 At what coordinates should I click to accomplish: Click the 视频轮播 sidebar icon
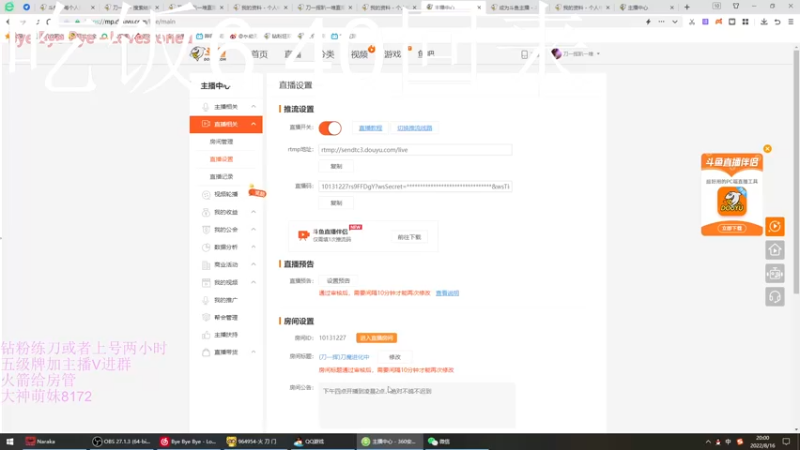click(x=206, y=194)
